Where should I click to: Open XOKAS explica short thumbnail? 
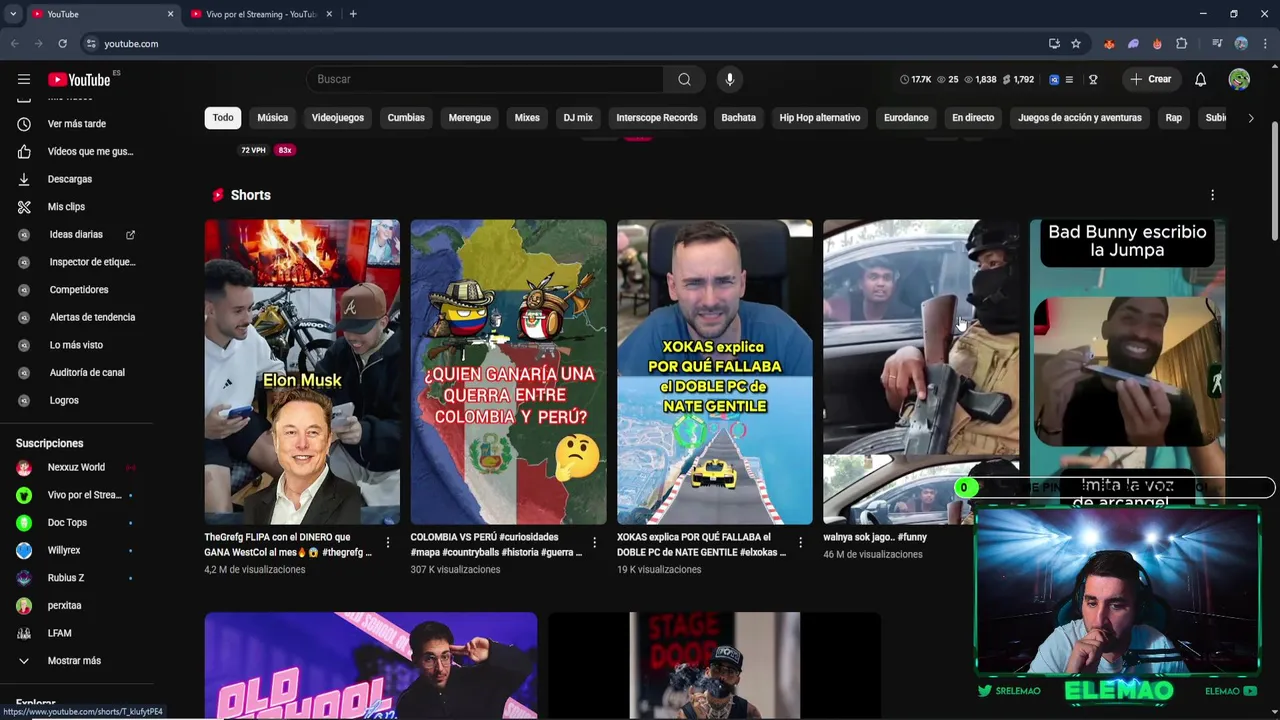click(x=715, y=372)
